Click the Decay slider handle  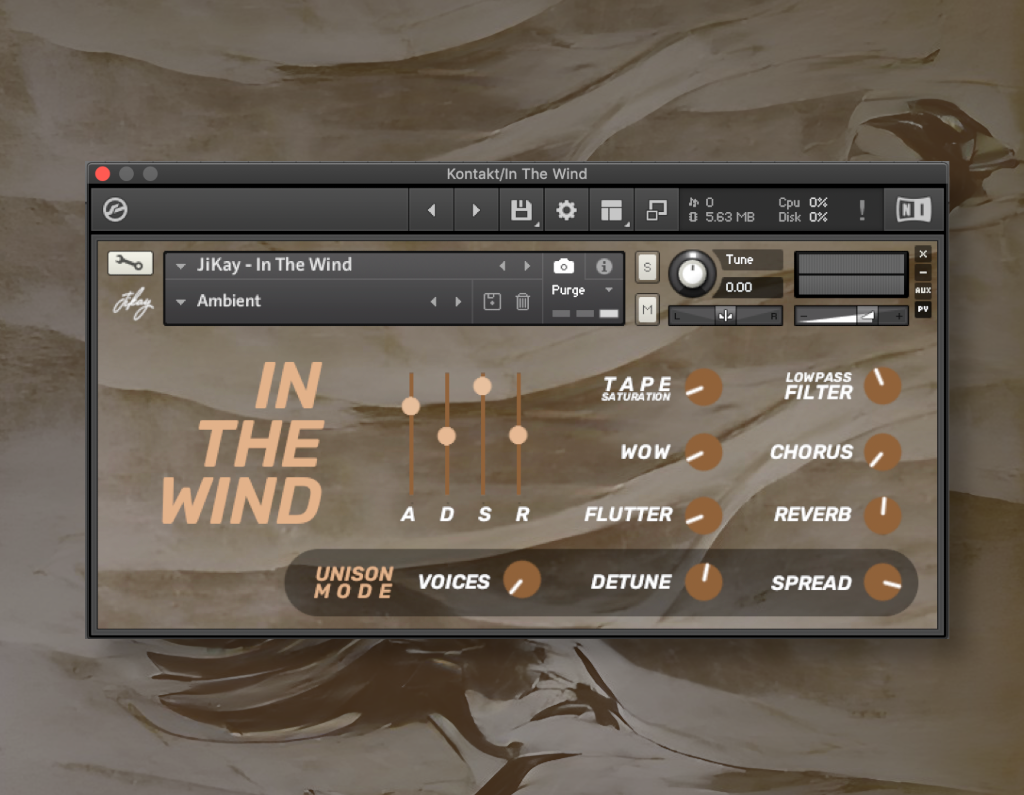point(447,436)
